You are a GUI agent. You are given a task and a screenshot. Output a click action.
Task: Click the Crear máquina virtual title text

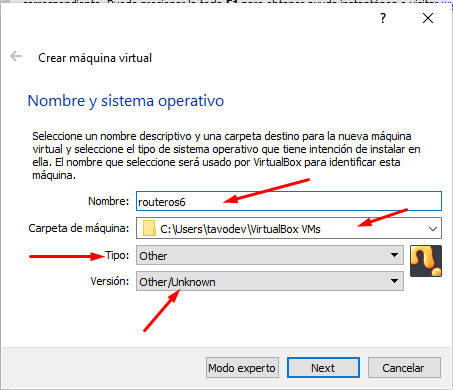[x=95, y=58]
